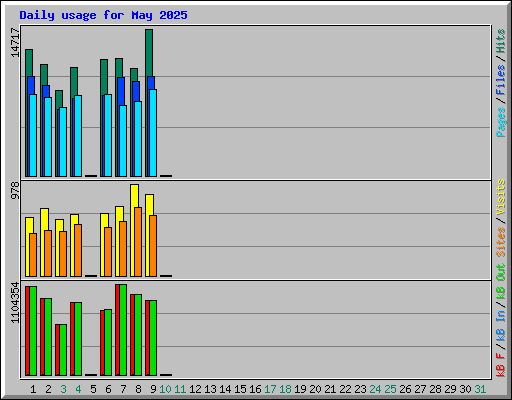Click the 978 visits axis value

[15, 190]
